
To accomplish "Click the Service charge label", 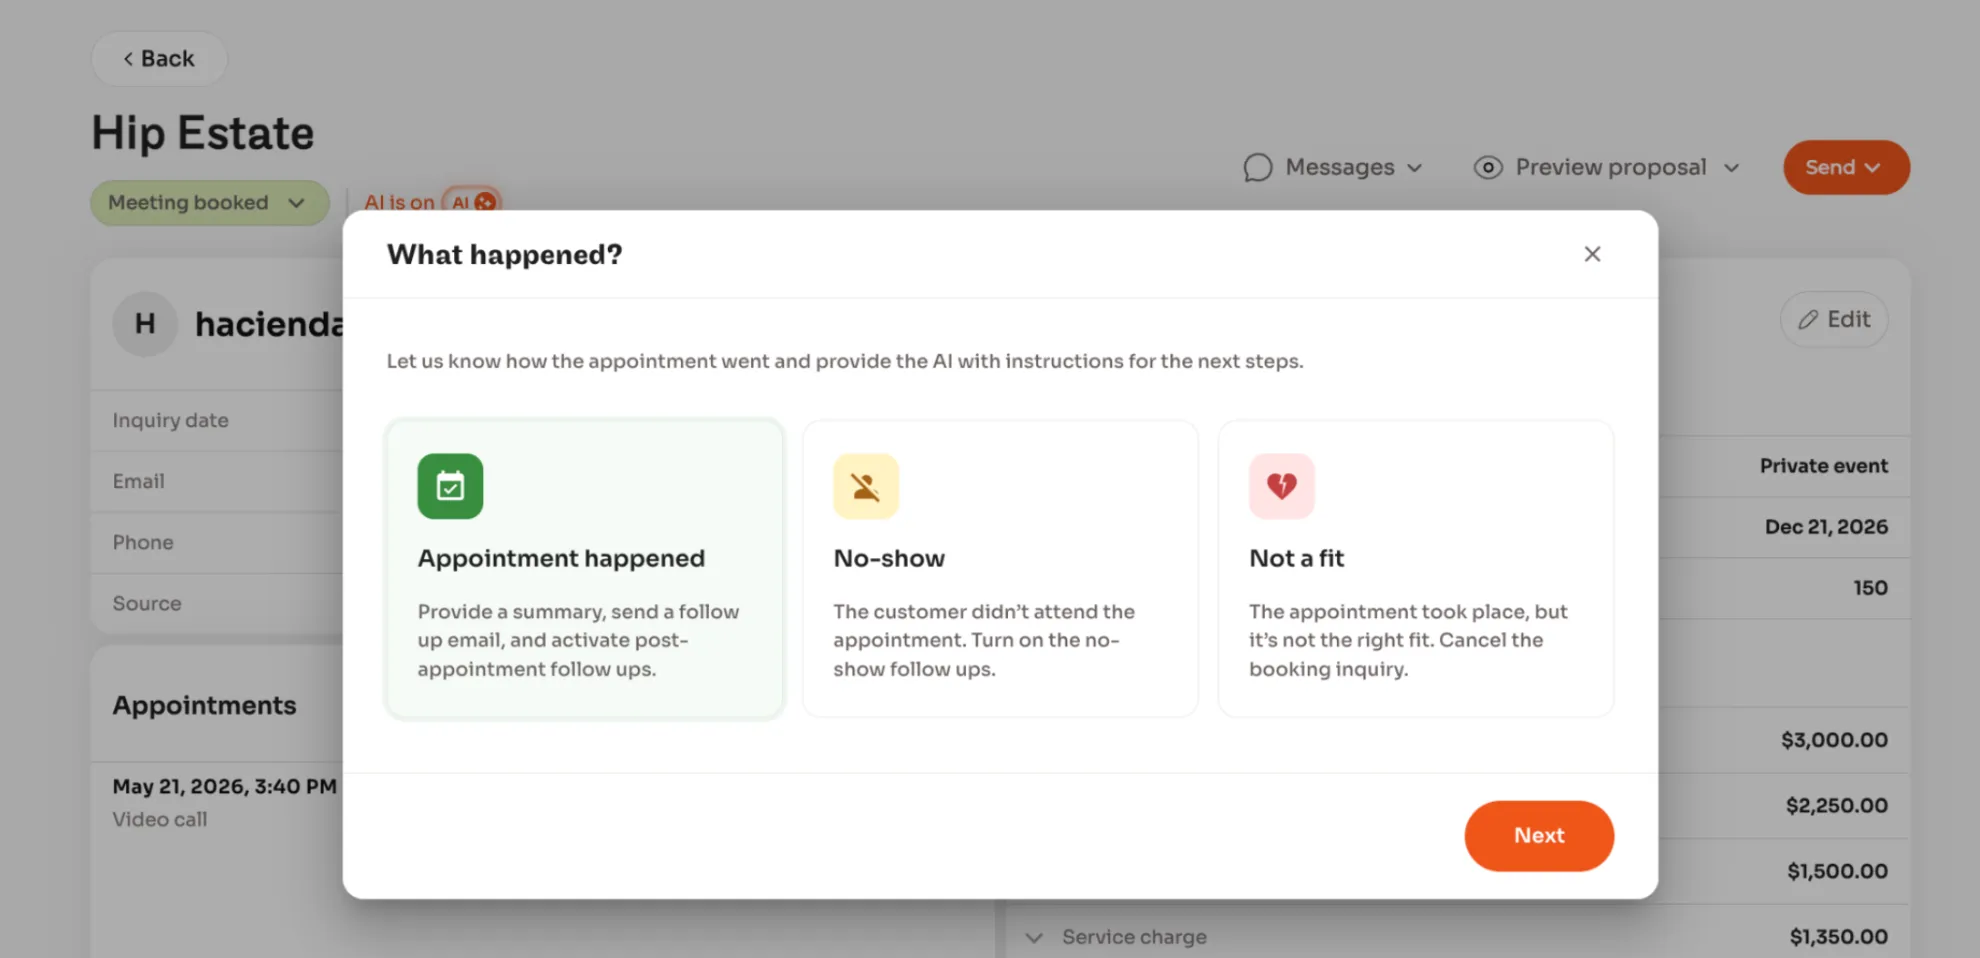I will coord(1134,937).
